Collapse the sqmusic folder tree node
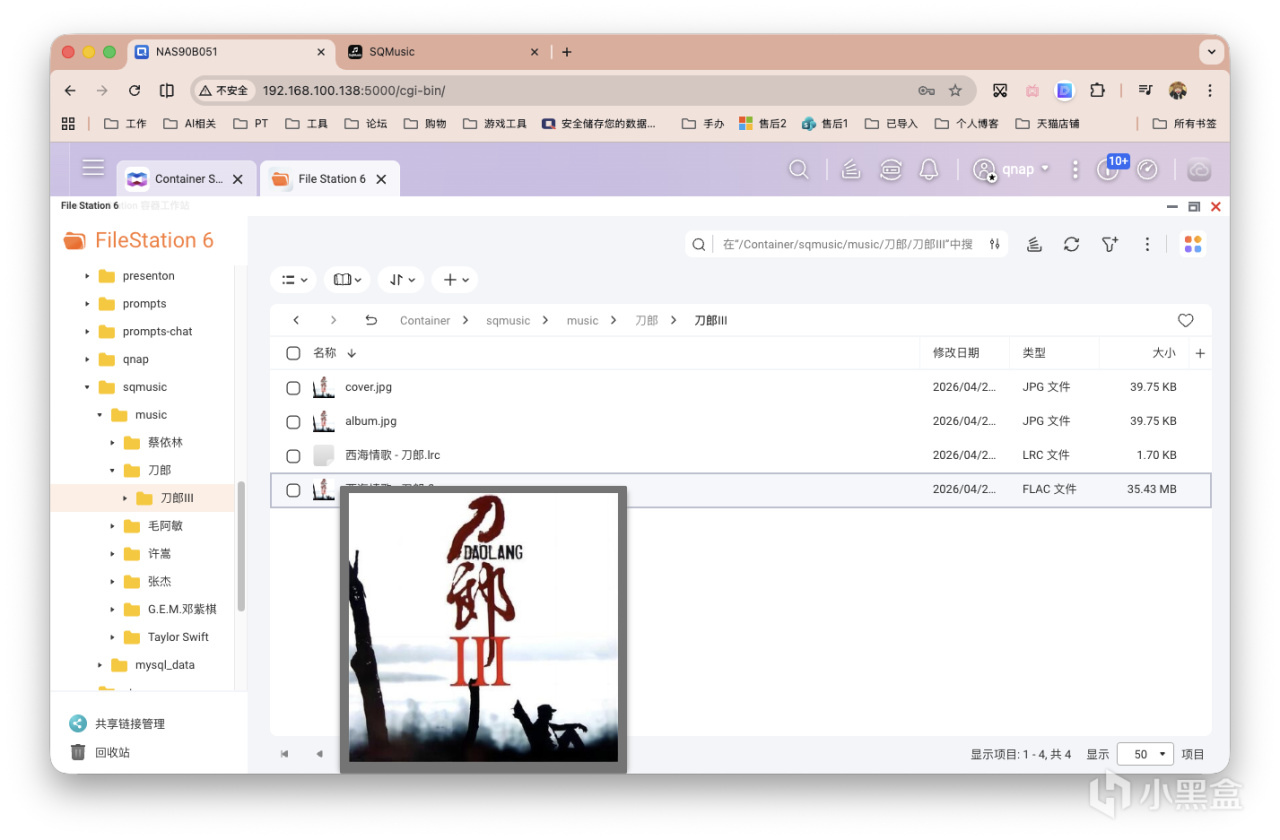This screenshot has height=840, width=1280. click(x=87, y=387)
